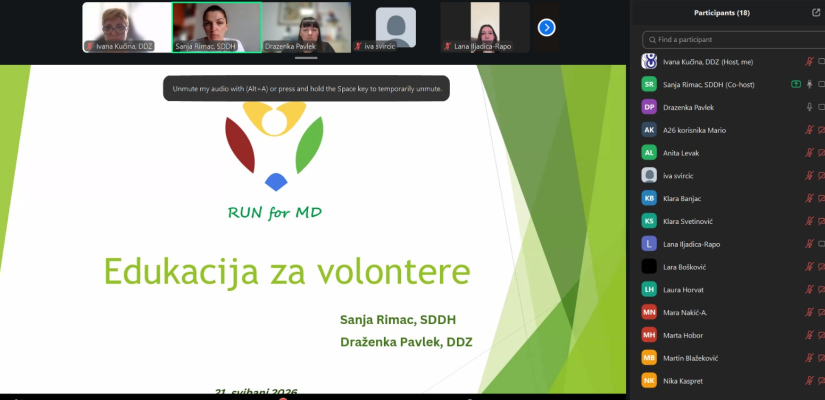Click Nika Kaspret's muted microphone icon

coord(809,381)
